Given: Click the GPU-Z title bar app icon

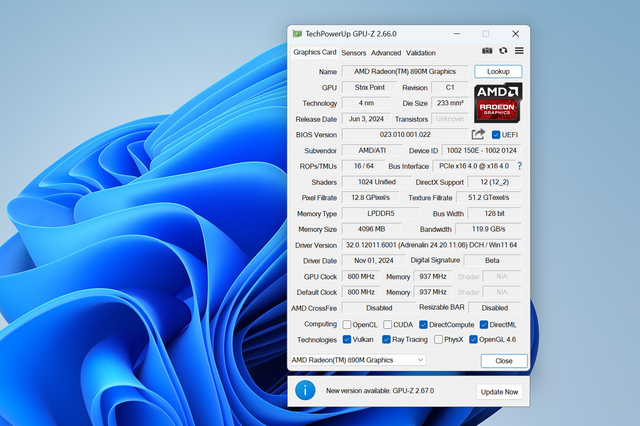Looking at the screenshot, I should tap(297, 34).
